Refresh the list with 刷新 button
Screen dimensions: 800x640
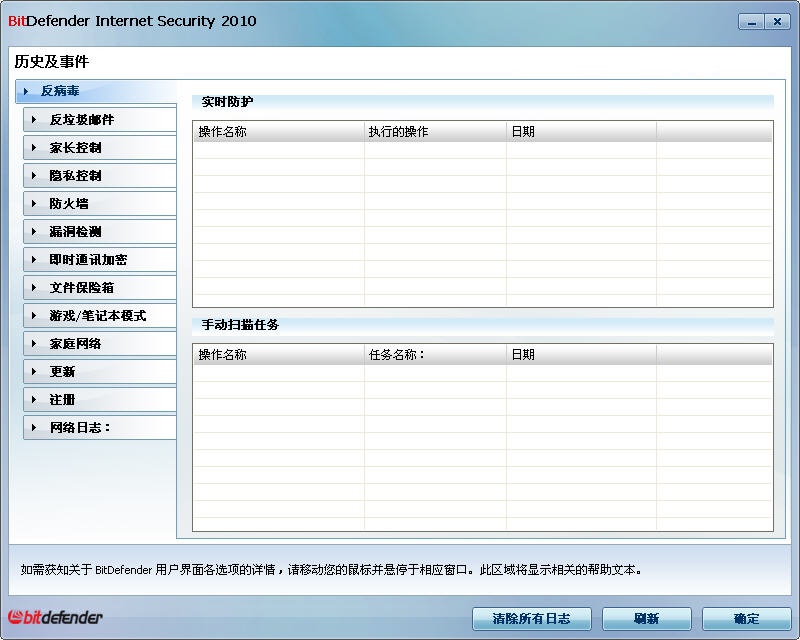pyautogui.click(x=646, y=619)
